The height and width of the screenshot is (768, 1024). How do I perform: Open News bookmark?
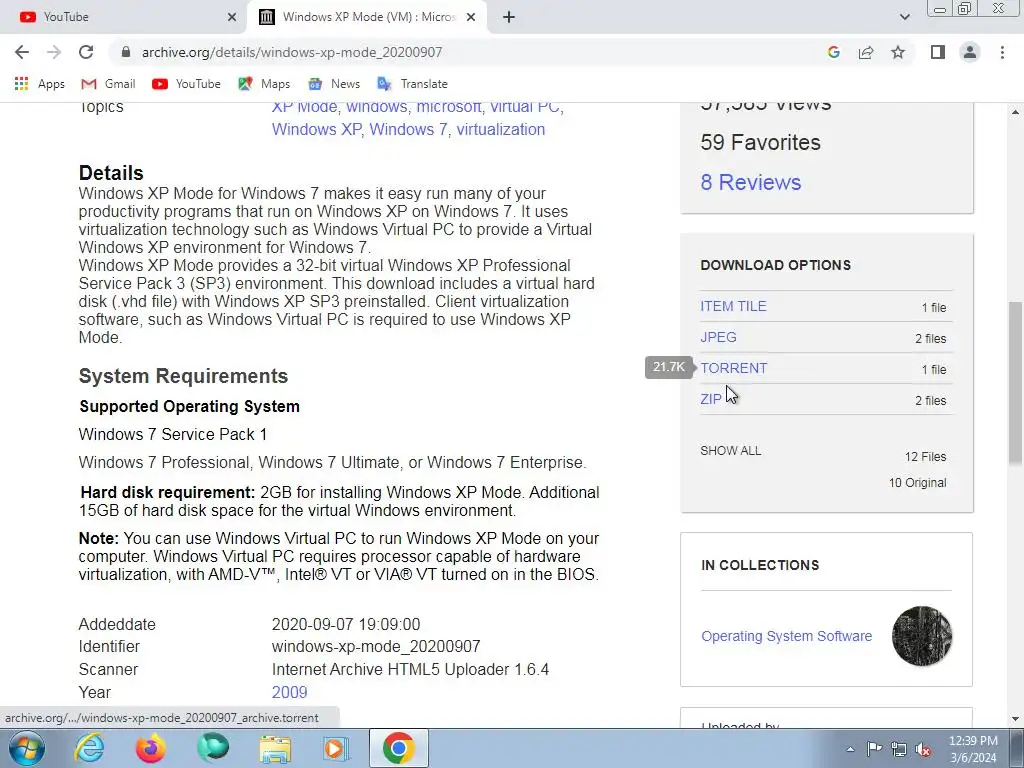click(x=334, y=84)
